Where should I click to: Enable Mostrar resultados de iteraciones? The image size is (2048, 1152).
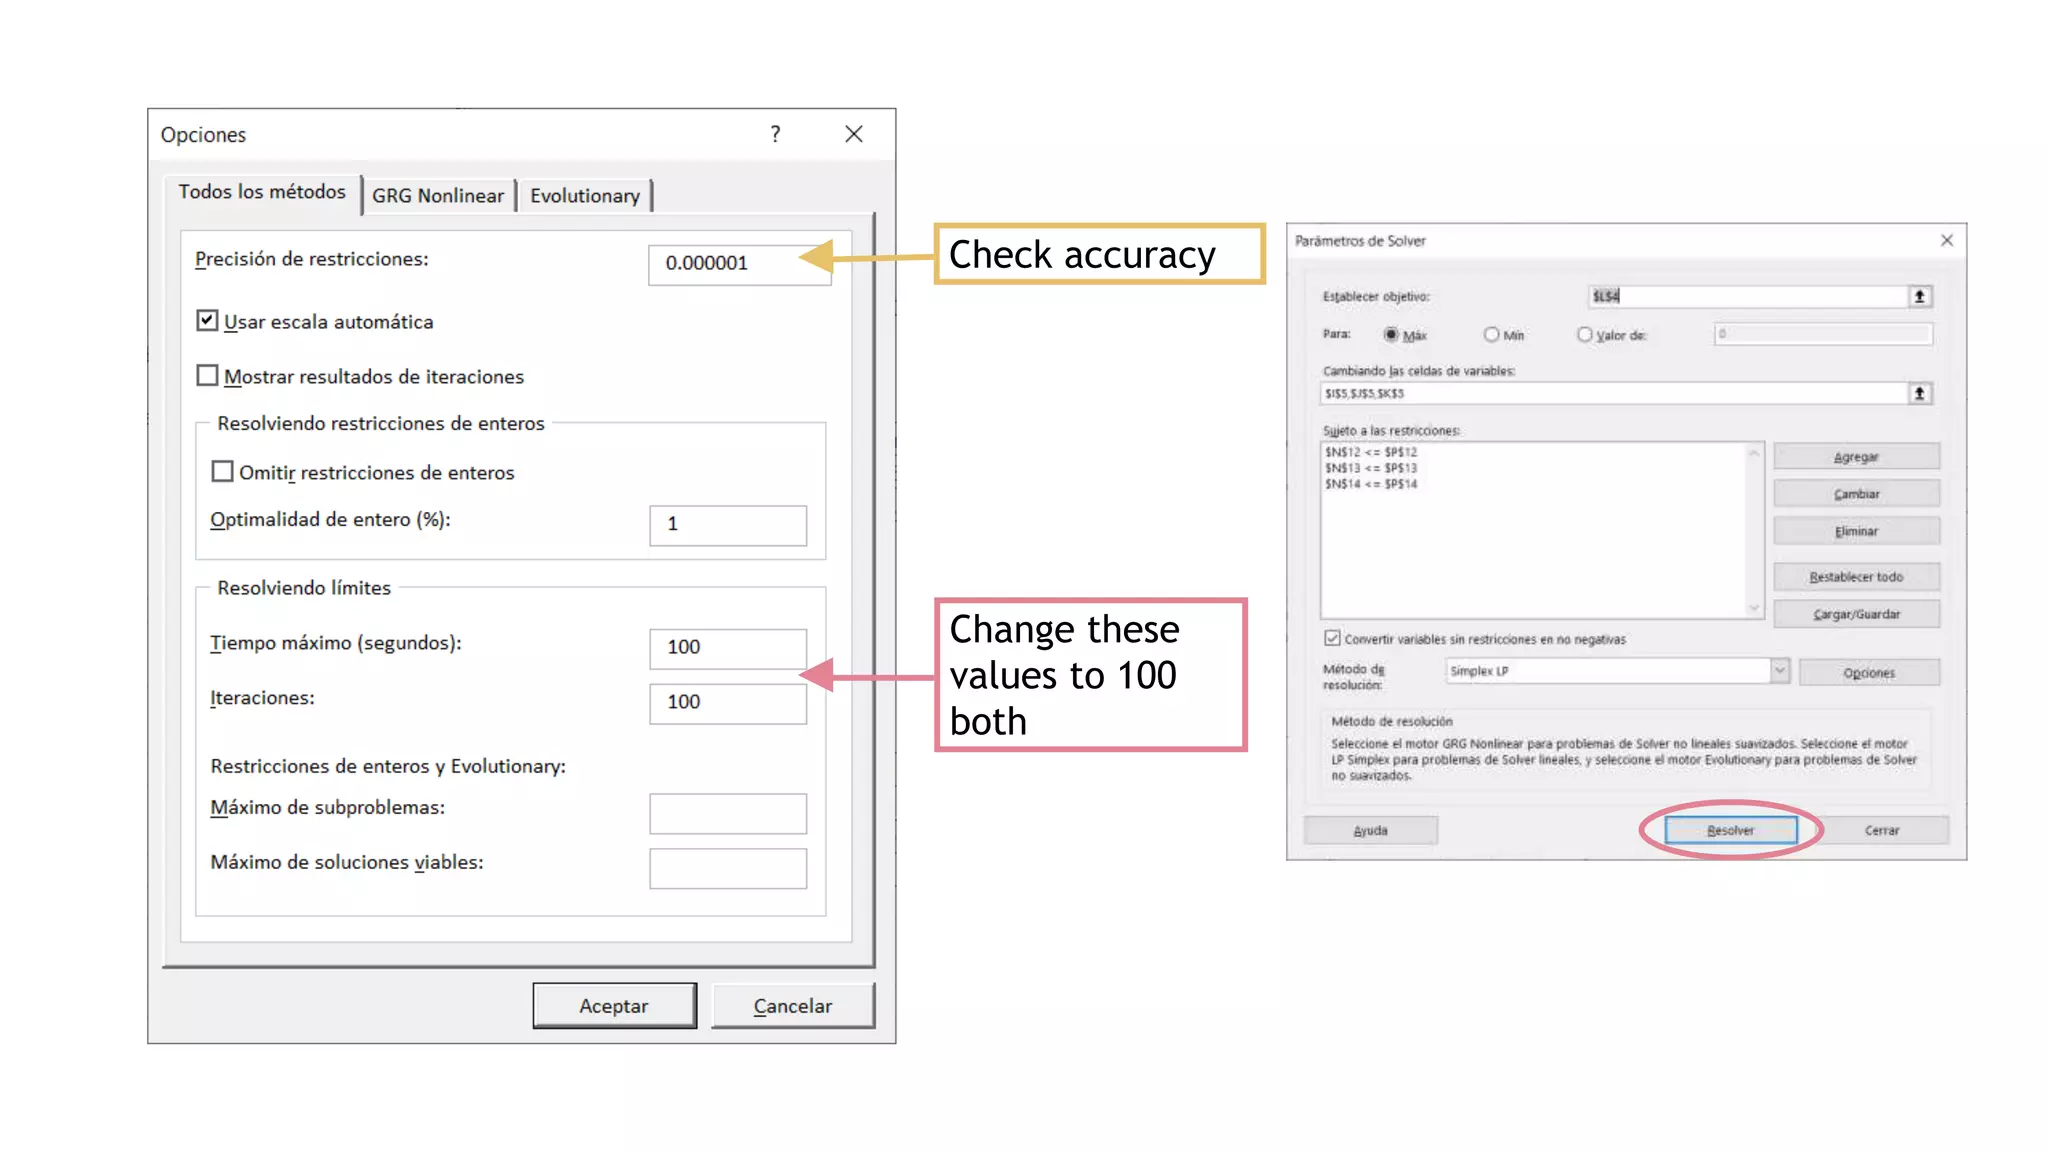point(207,376)
